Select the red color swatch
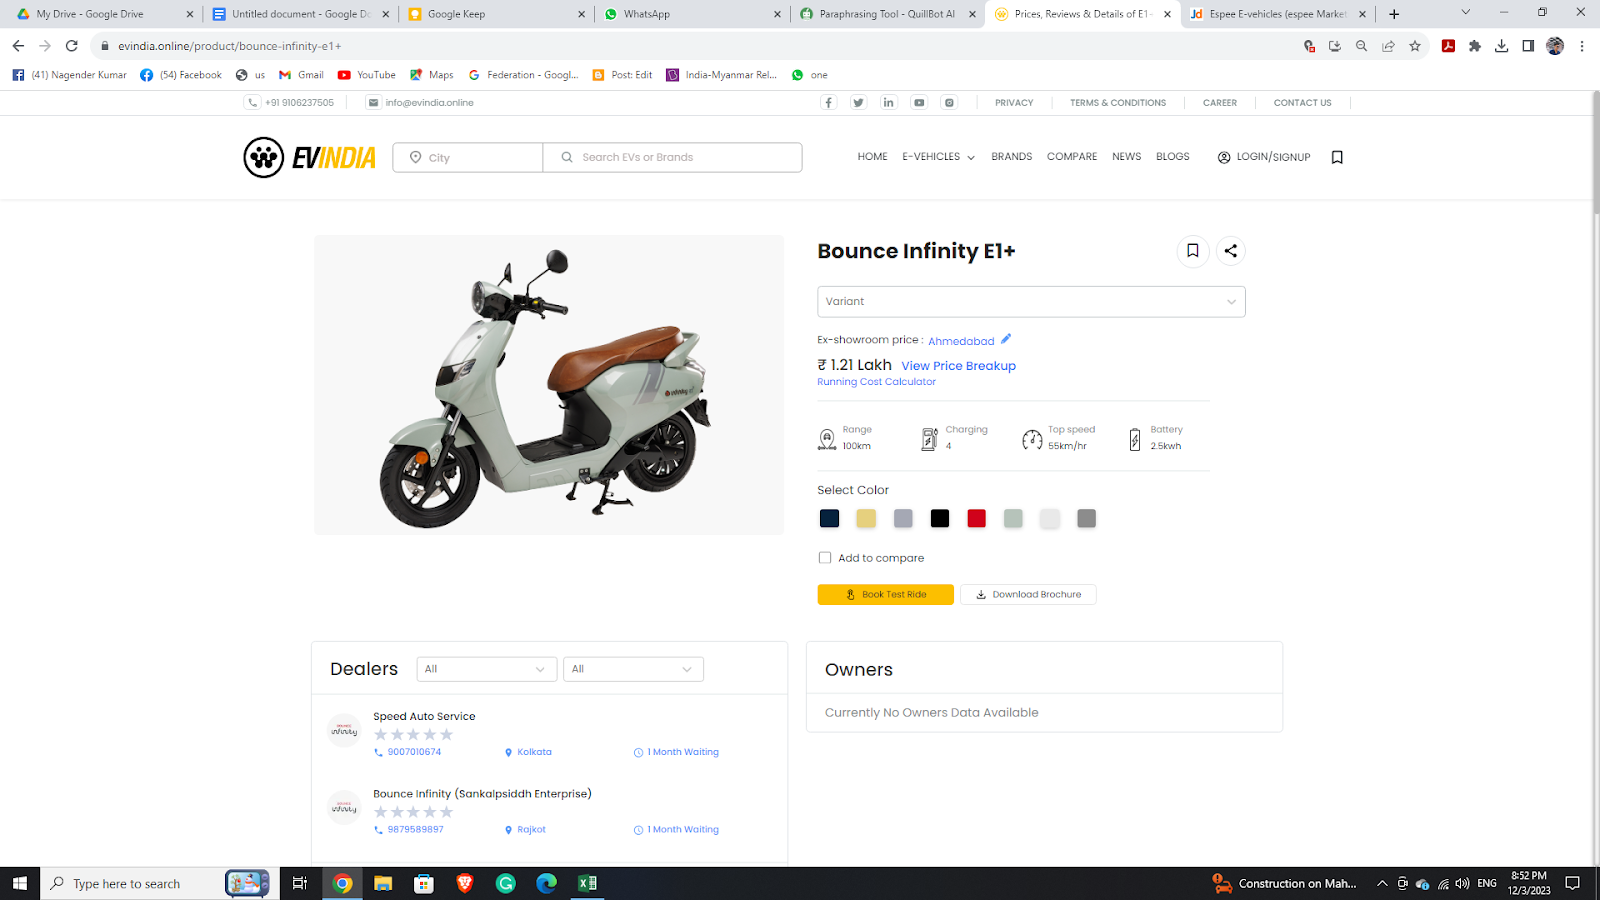The image size is (1600, 900). coord(976,518)
